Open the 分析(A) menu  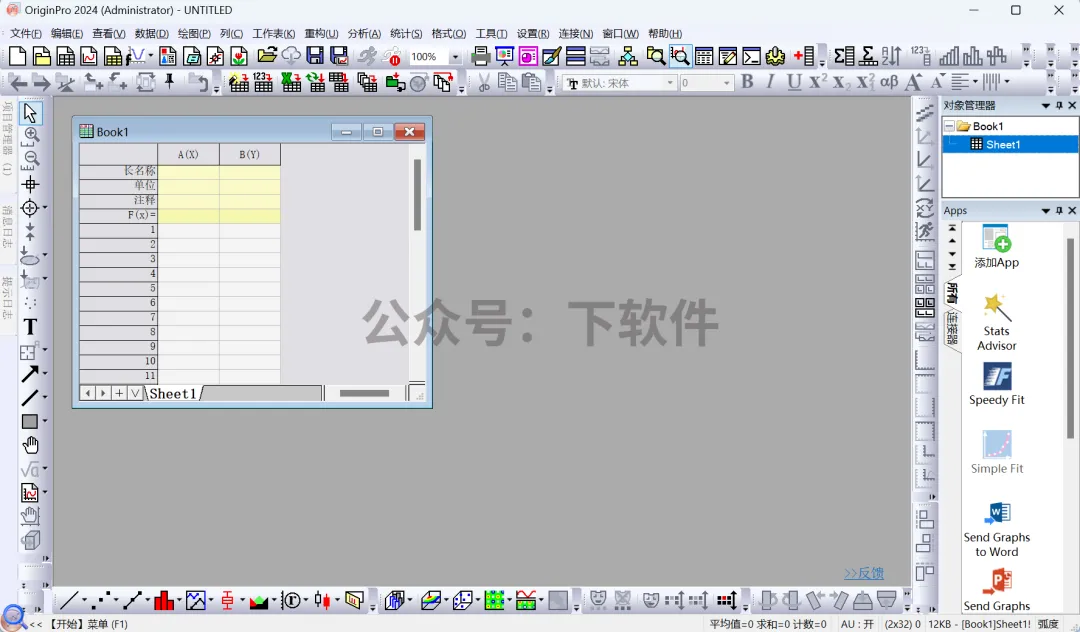point(364,34)
